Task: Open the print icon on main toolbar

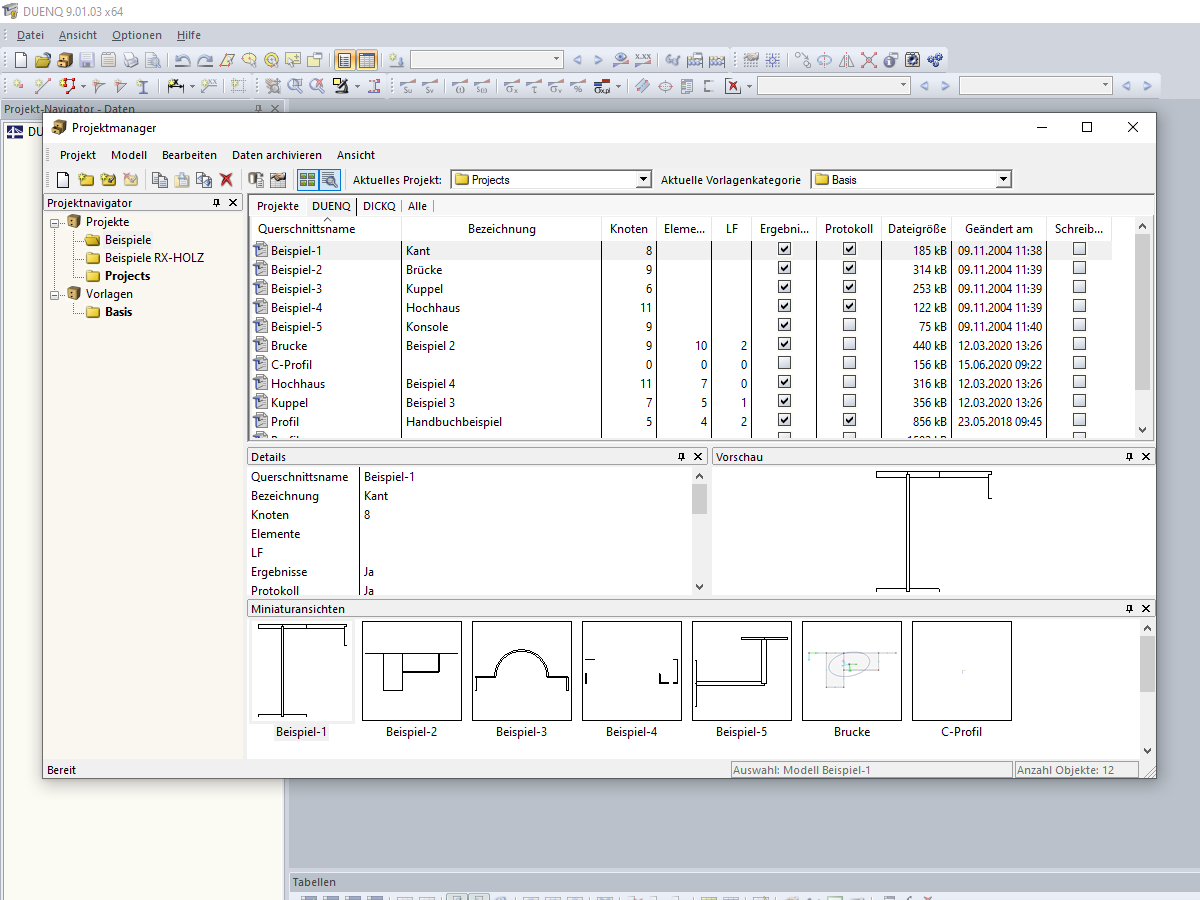Action: click(130, 60)
